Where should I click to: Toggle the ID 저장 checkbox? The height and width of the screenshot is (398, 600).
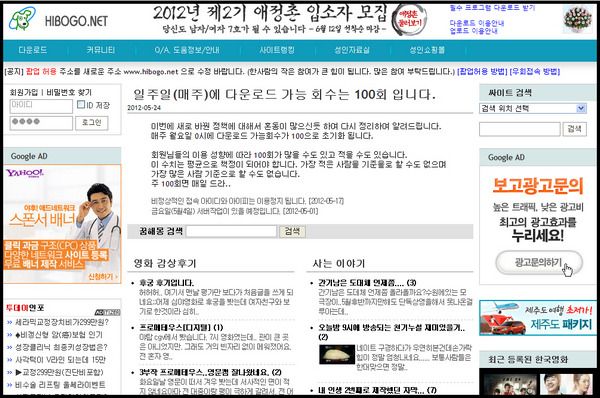tap(81, 104)
